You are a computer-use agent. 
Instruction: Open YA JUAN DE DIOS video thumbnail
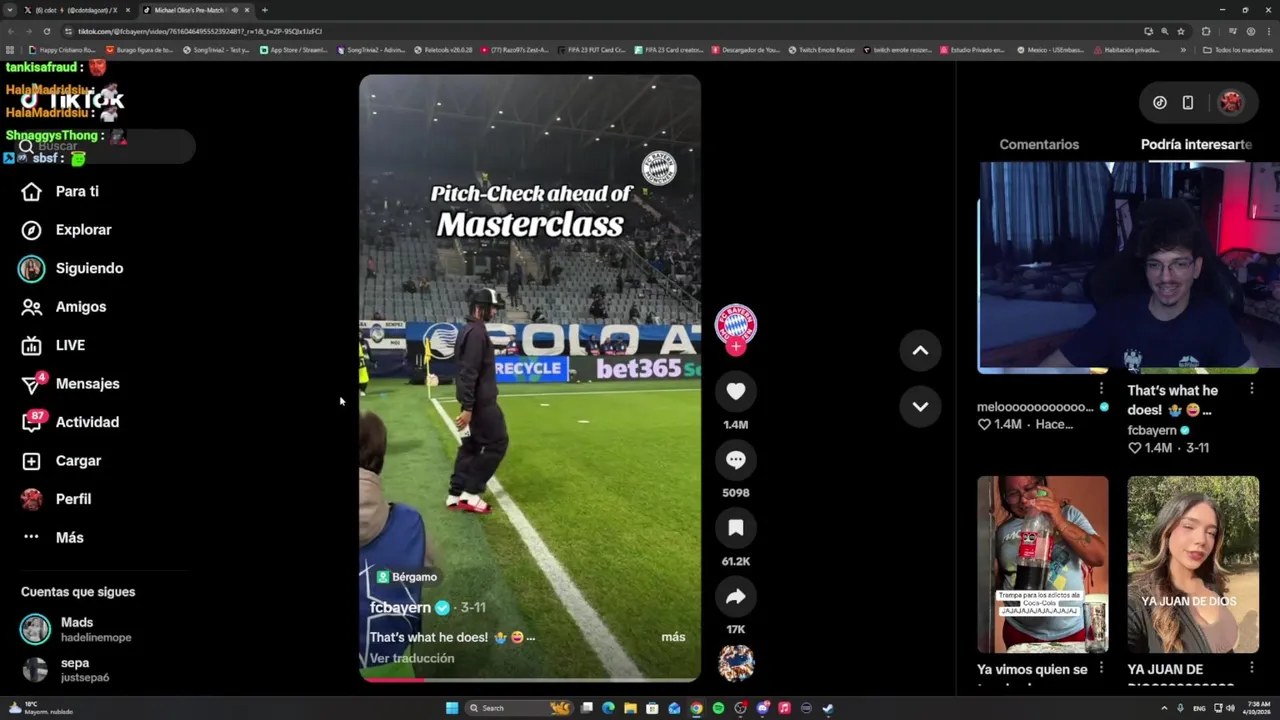click(x=1193, y=564)
